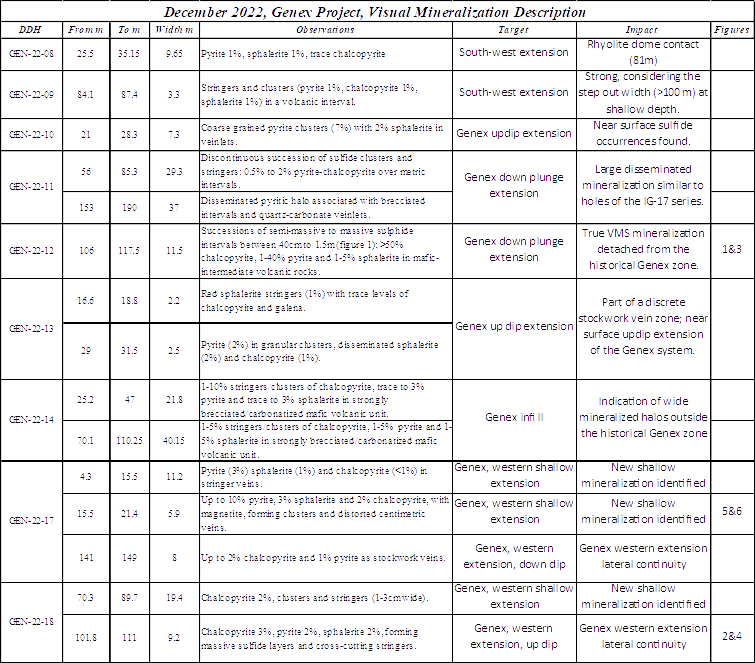Click 'Strong, considering the step out' cell
The height and width of the screenshot is (663, 755).
(643, 92)
